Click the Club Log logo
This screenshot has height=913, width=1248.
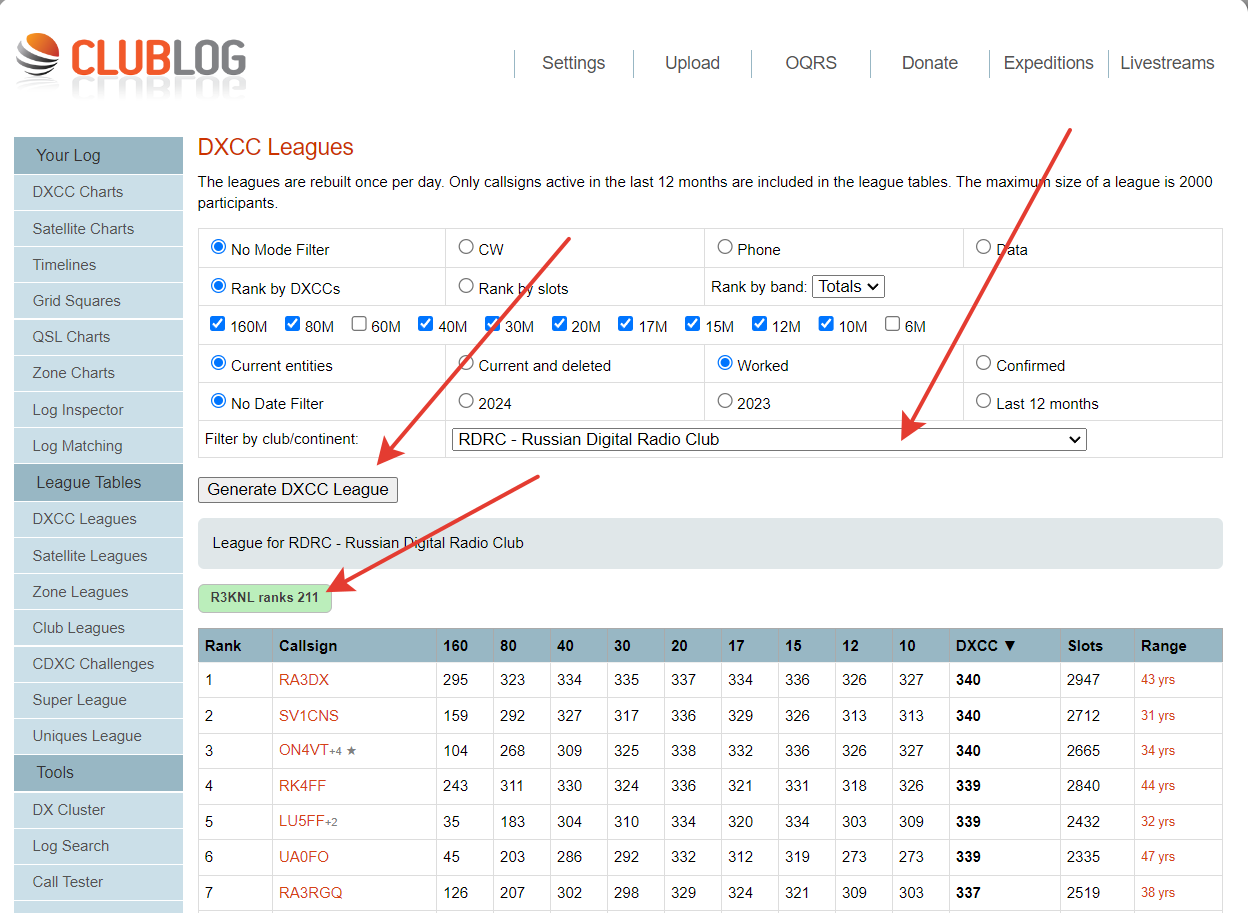coord(131,59)
